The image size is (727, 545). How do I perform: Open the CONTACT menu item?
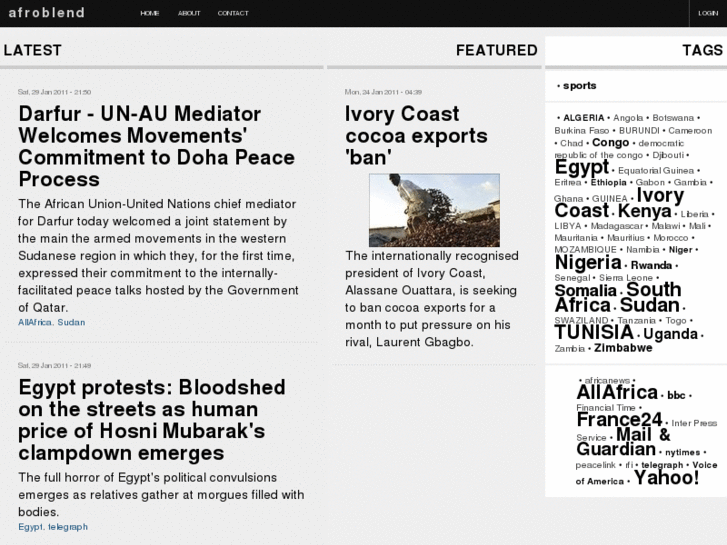pos(233,13)
